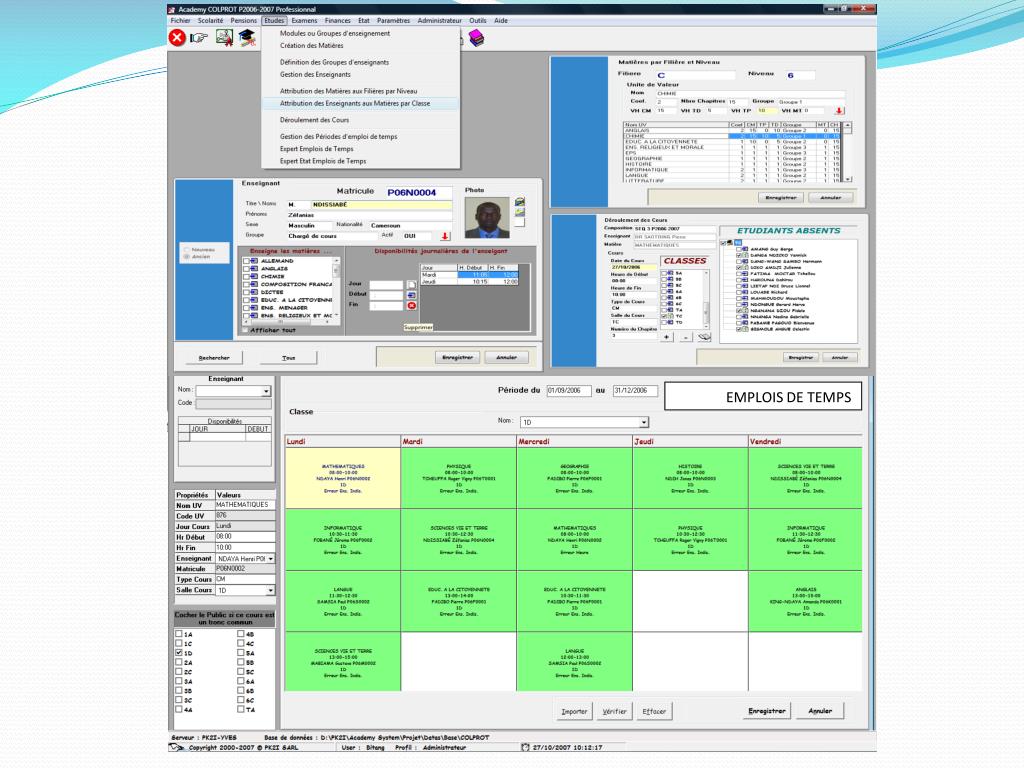
Task: Click the plus button under CLASSES list
Action: (x=666, y=337)
